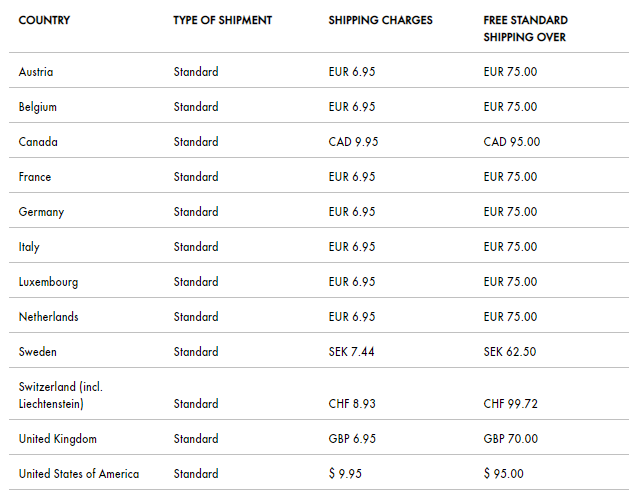Click the GBP 70.00 free shipping value

(510, 439)
